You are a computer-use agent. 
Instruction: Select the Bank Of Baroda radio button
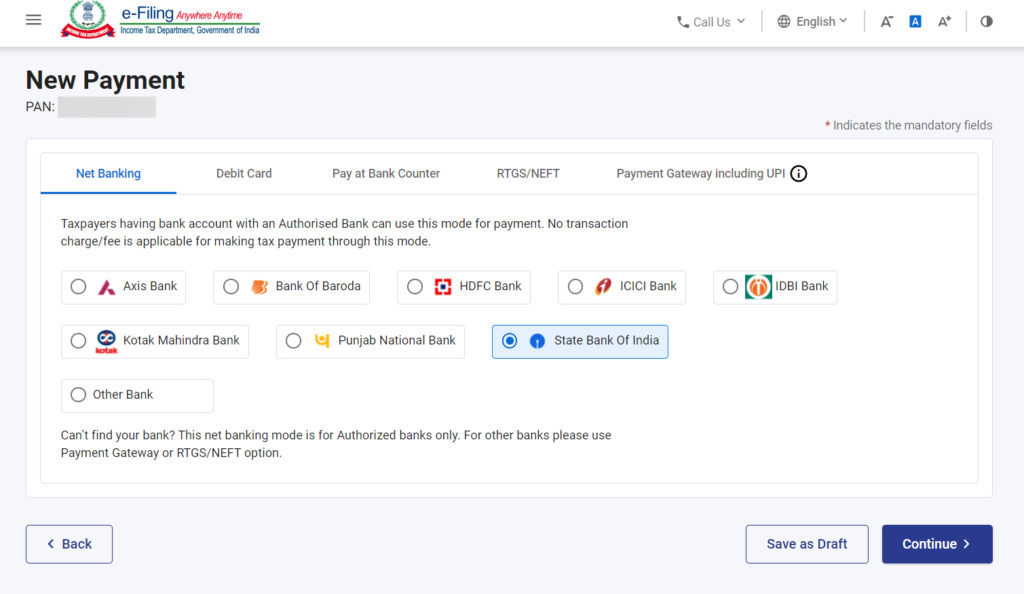pyautogui.click(x=231, y=286)
